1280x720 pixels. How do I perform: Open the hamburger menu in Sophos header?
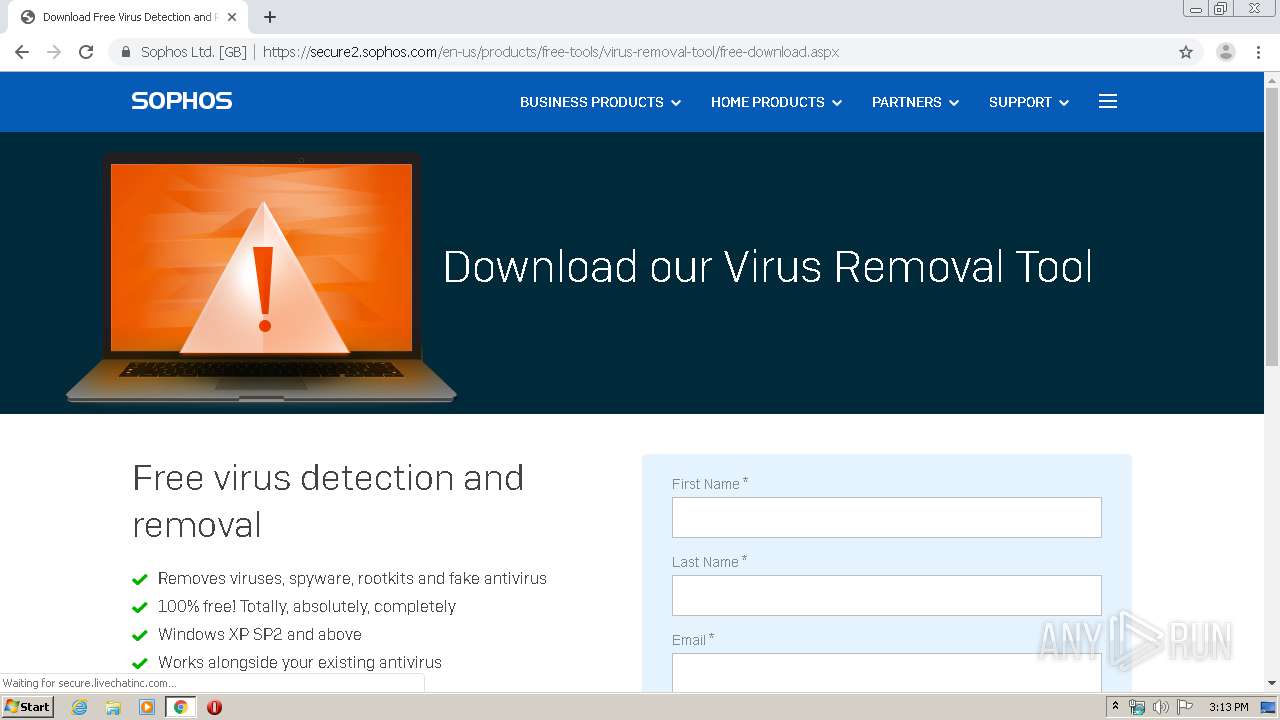coord(1108,101)
